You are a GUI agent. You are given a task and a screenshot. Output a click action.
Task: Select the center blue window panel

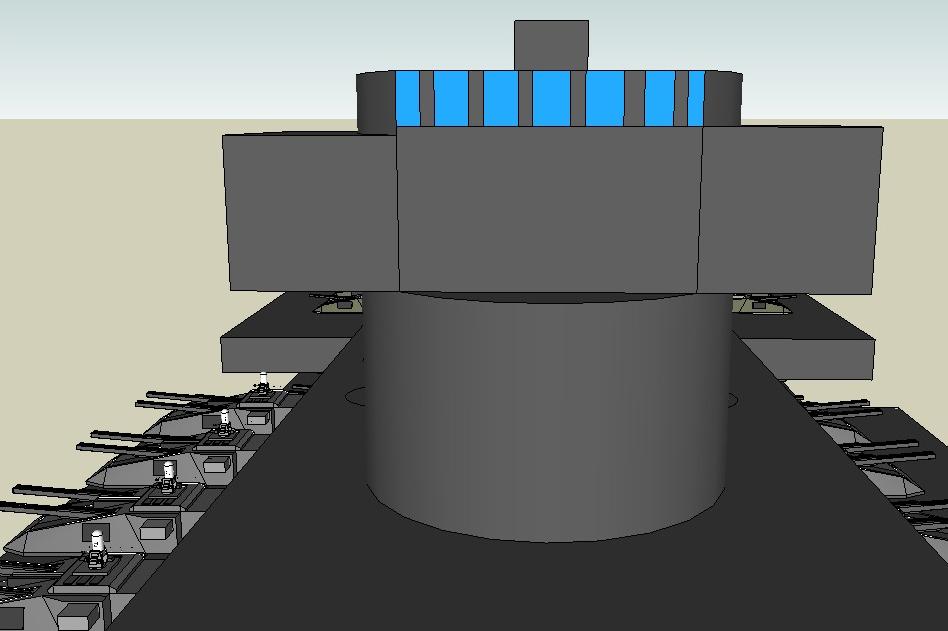551,99
